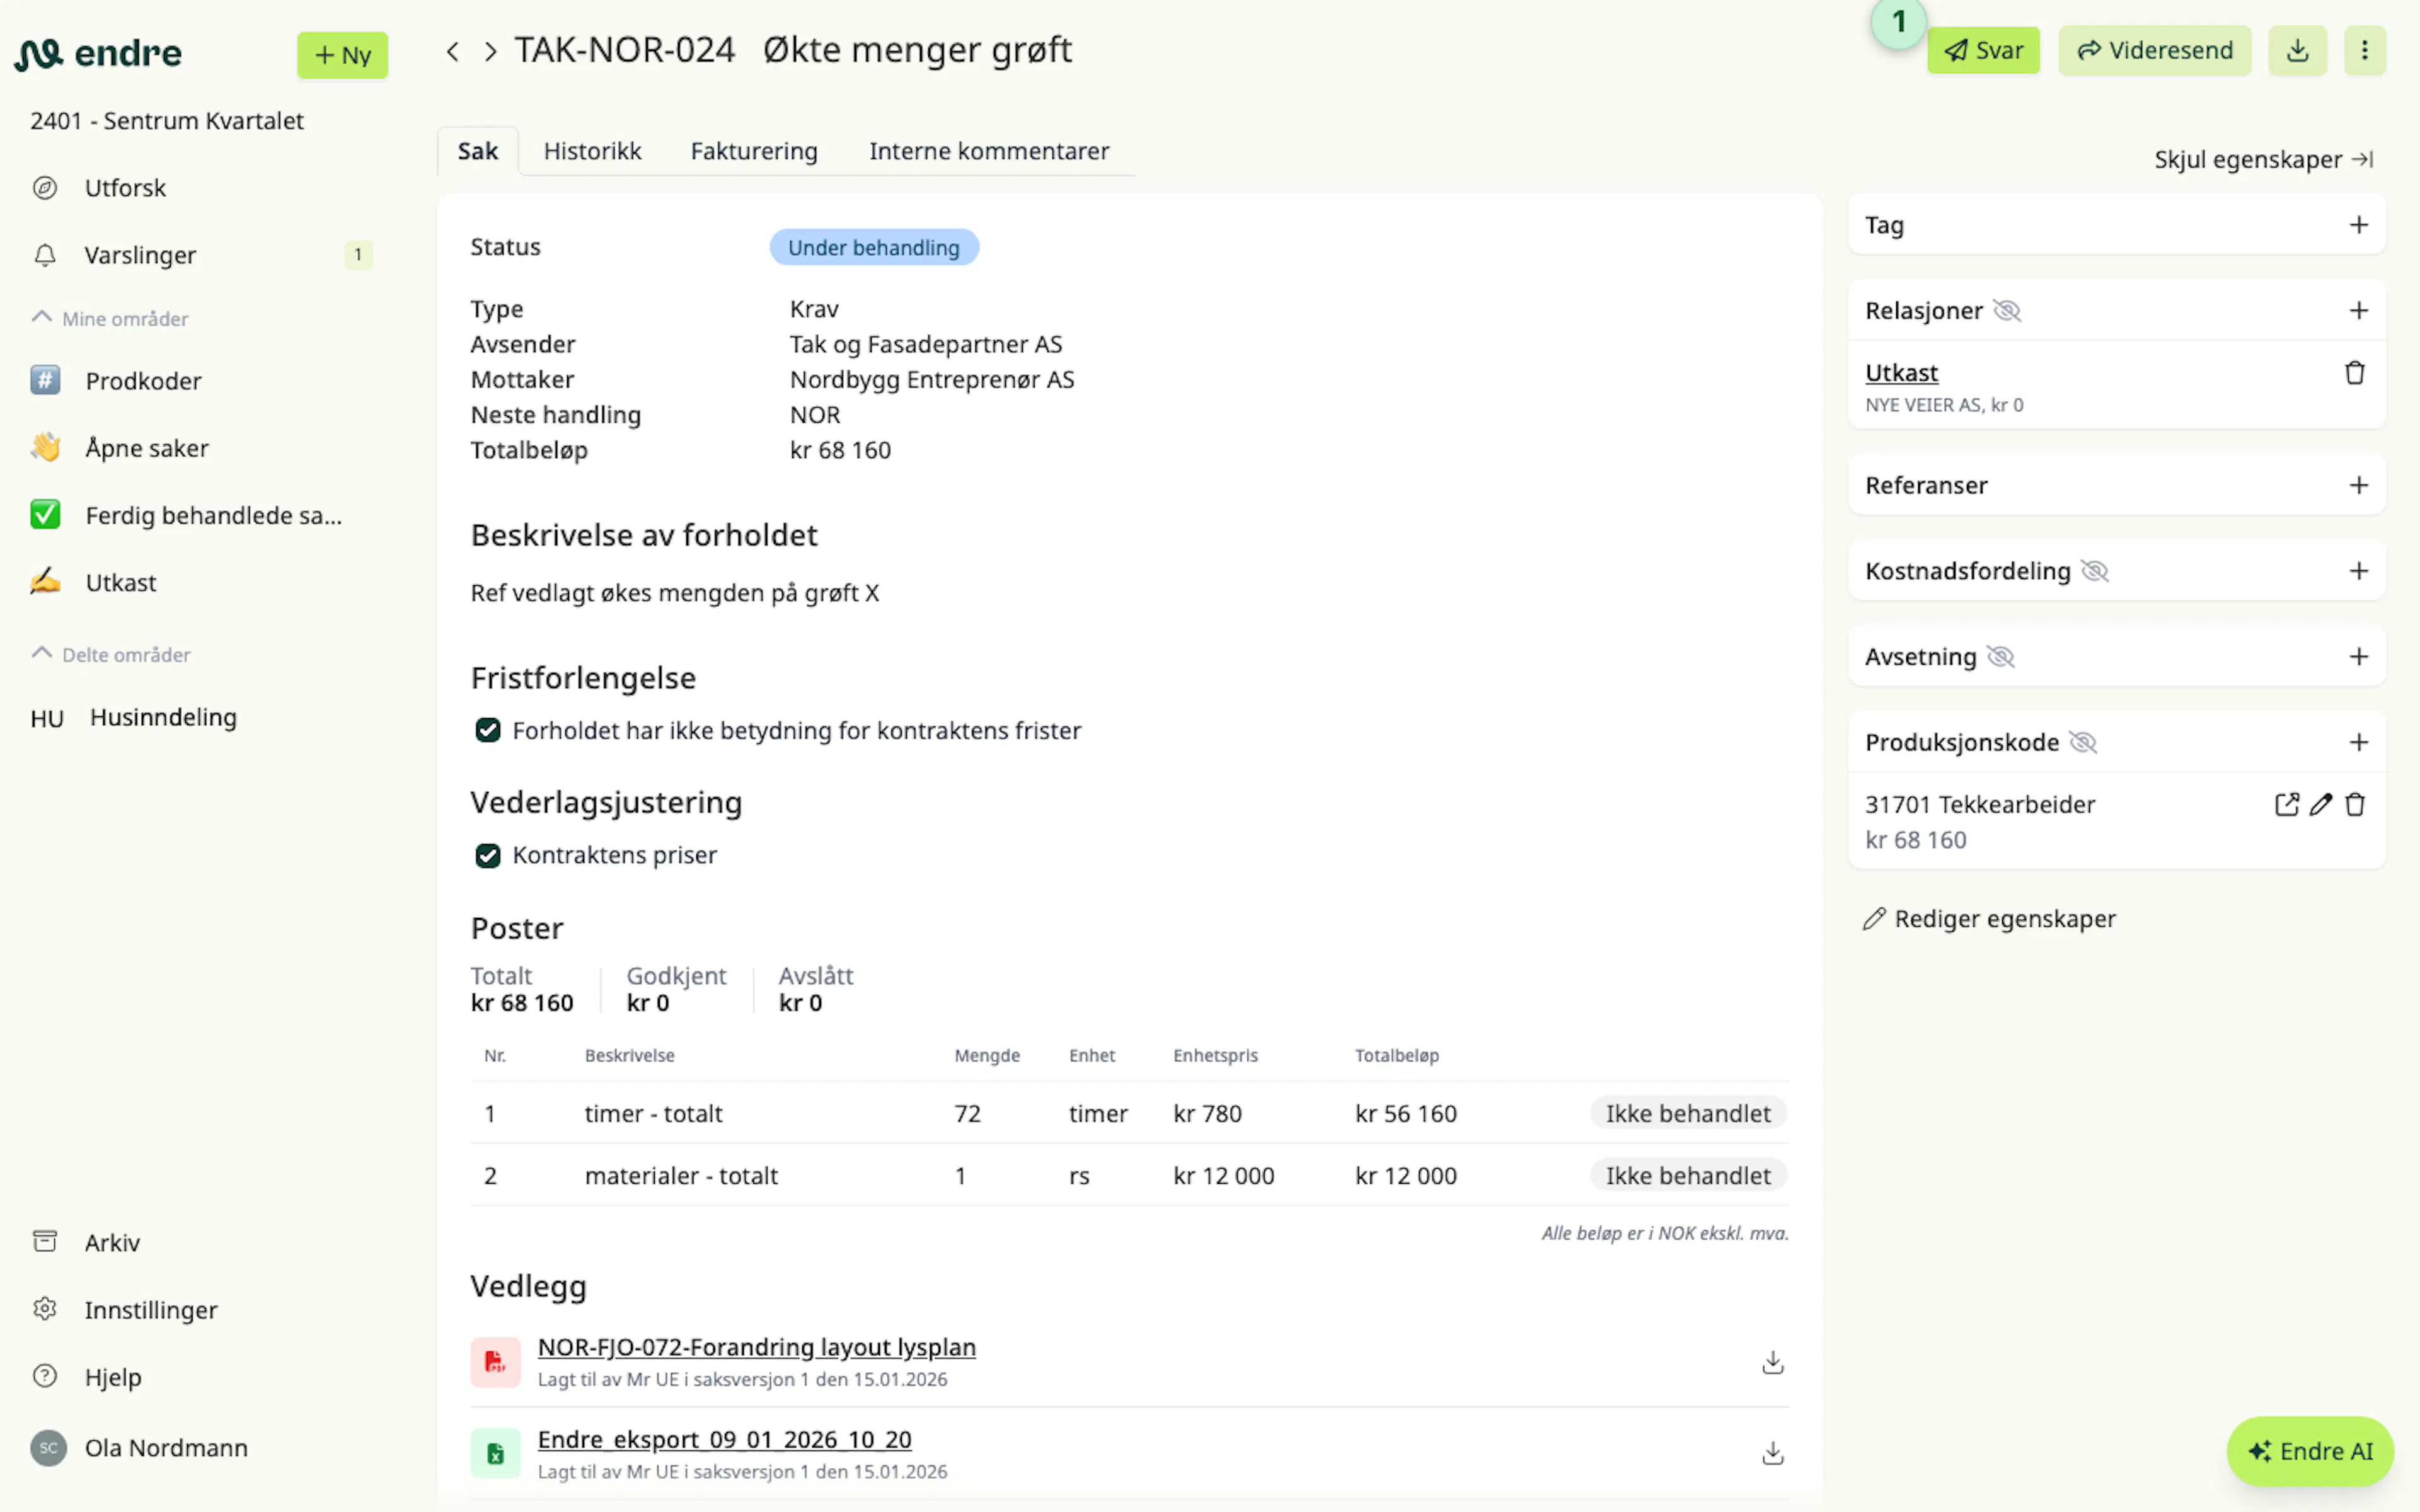This screenshot has height=1512, width=2420.
Task: Select the Sak tab
Action: click(478, 151)
